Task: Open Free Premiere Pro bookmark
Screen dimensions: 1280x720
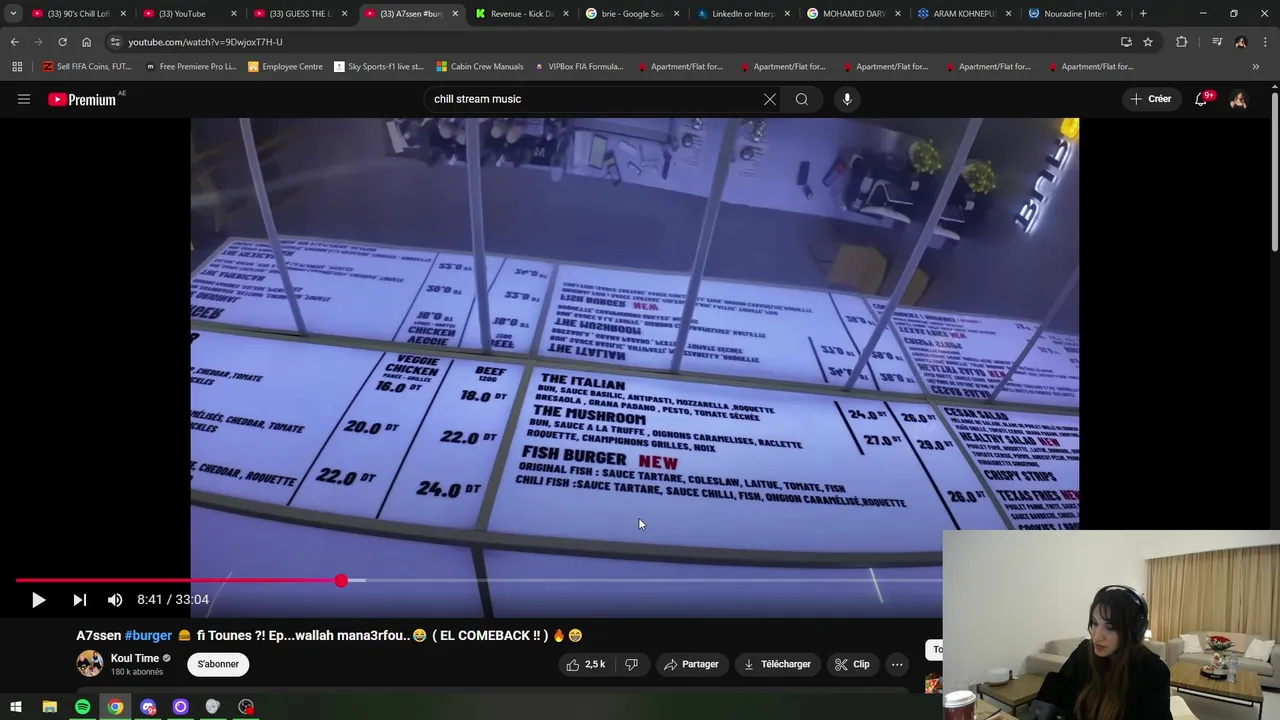Action: coord(190,66)
